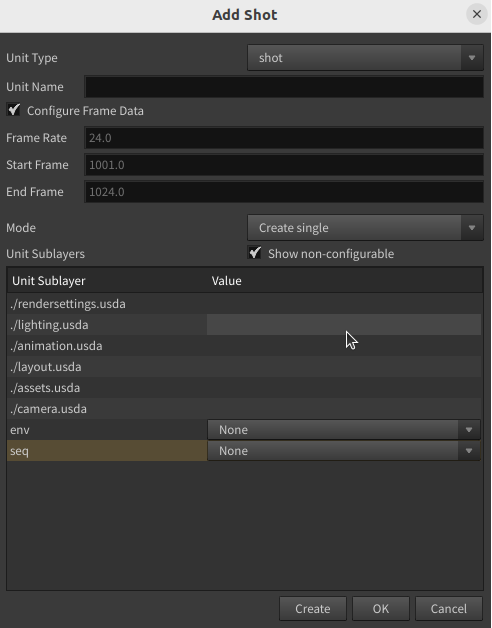492x628 pixels.
Task: Click the Frame Rate field
Action: (284, 138)
